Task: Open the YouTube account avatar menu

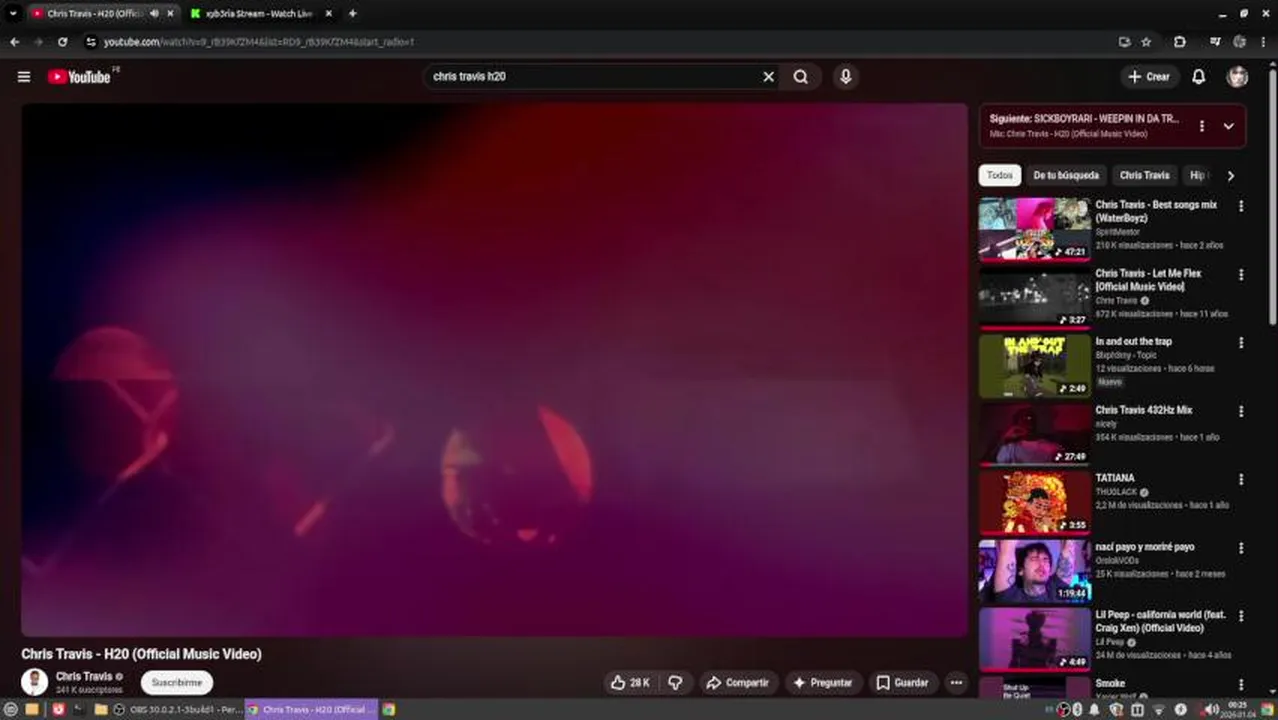Action: pyautogui.click(x=1238, y=76)
